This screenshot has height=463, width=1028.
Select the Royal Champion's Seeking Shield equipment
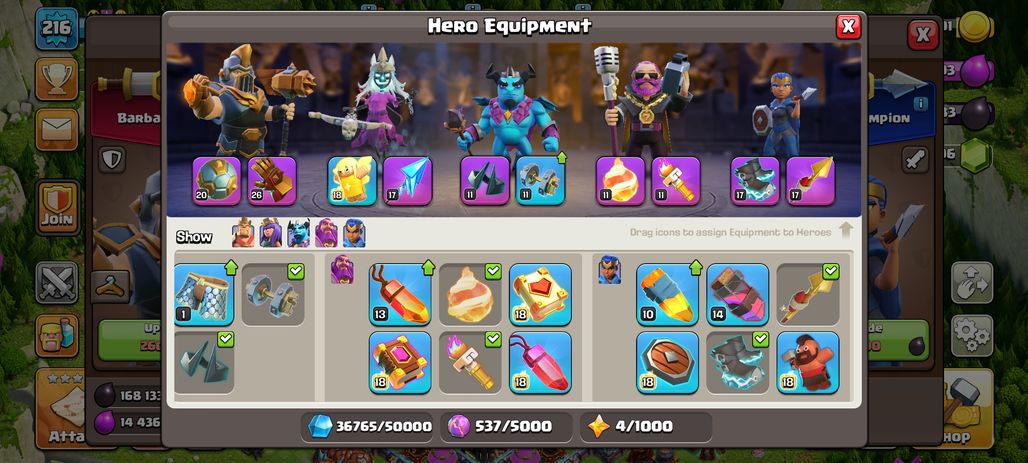[667, 362]
